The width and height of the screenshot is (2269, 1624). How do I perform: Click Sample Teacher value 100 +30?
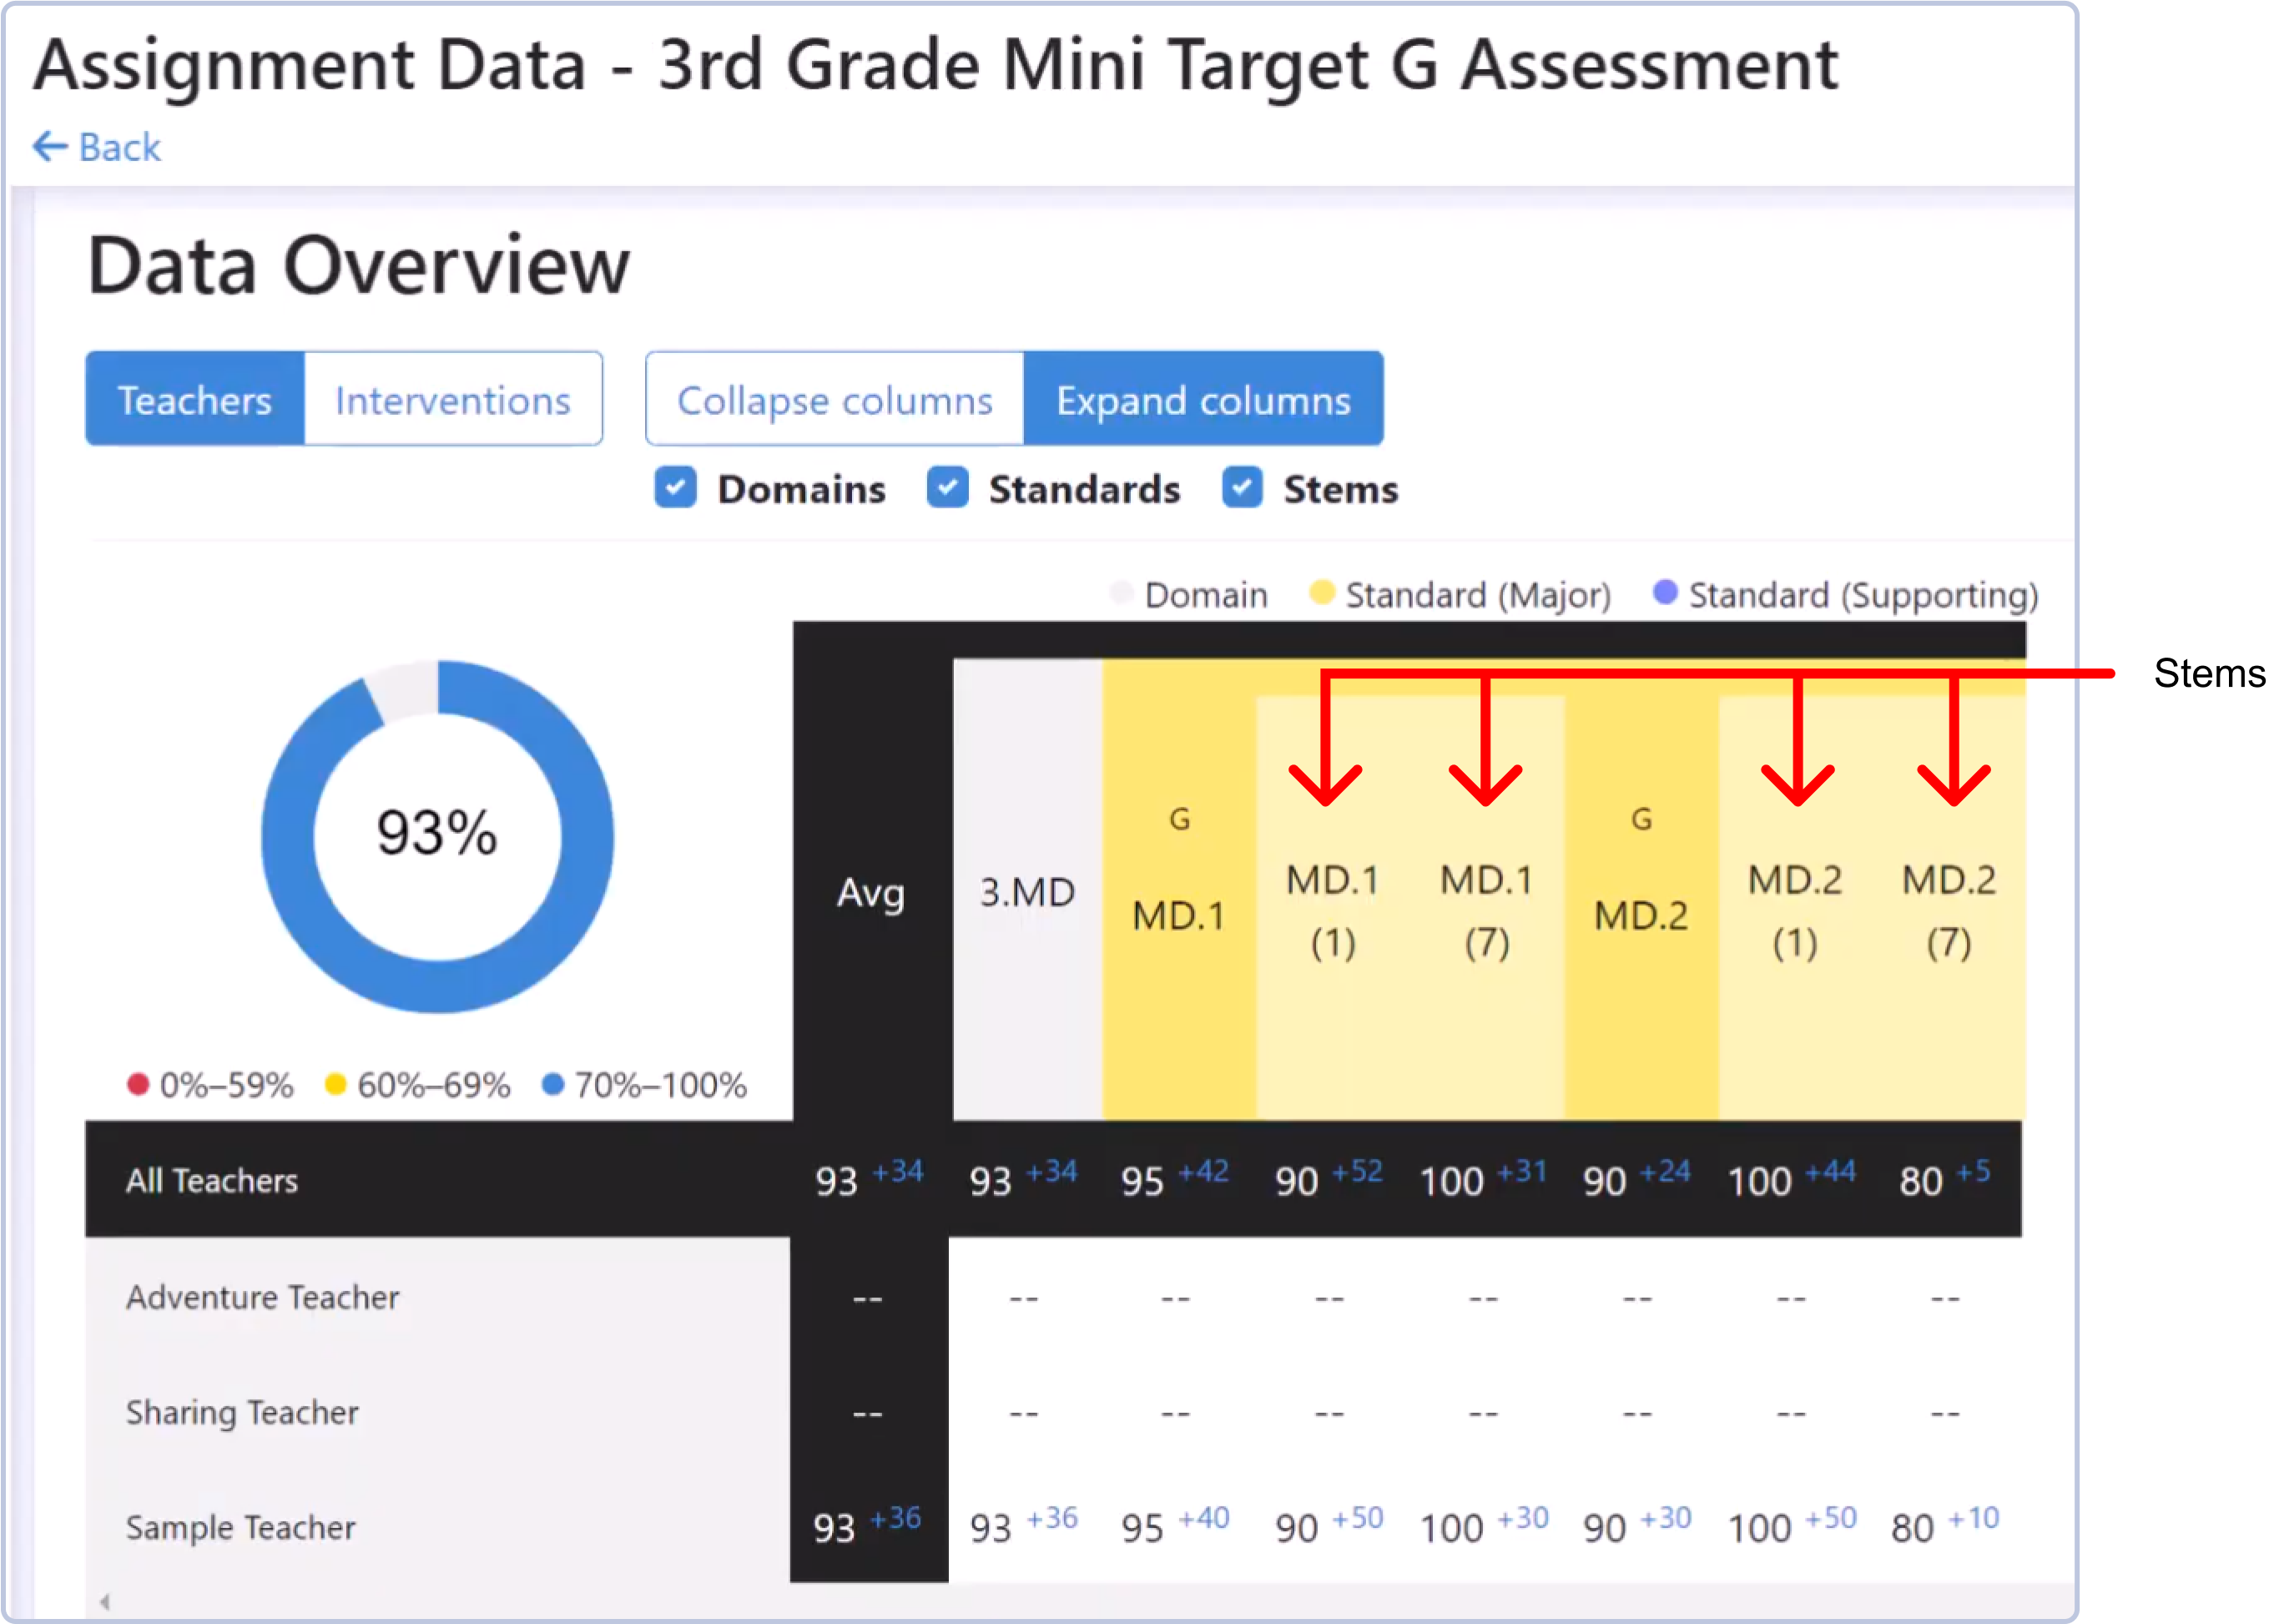[1484, 1526]
